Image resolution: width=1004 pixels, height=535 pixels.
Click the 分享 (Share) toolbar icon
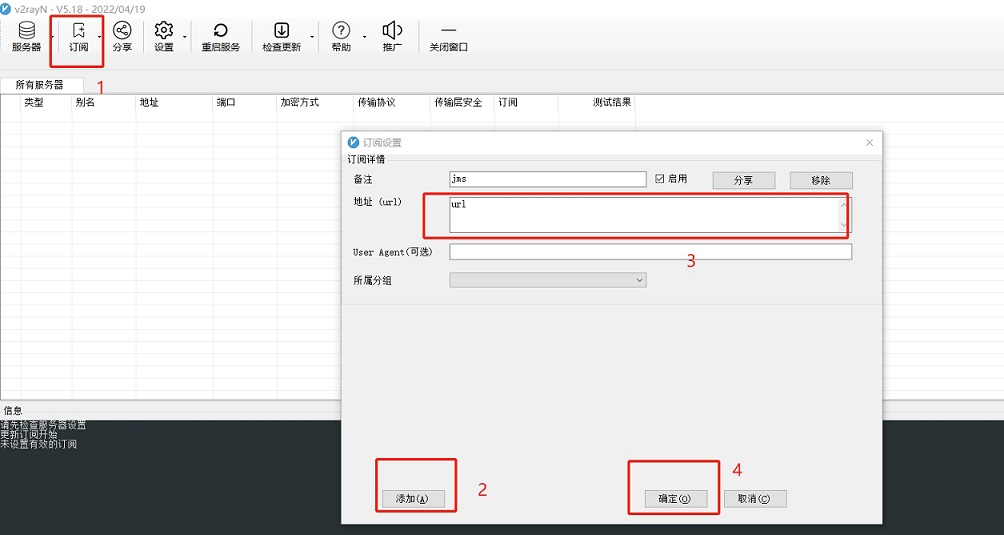click(x=122, y=37)
